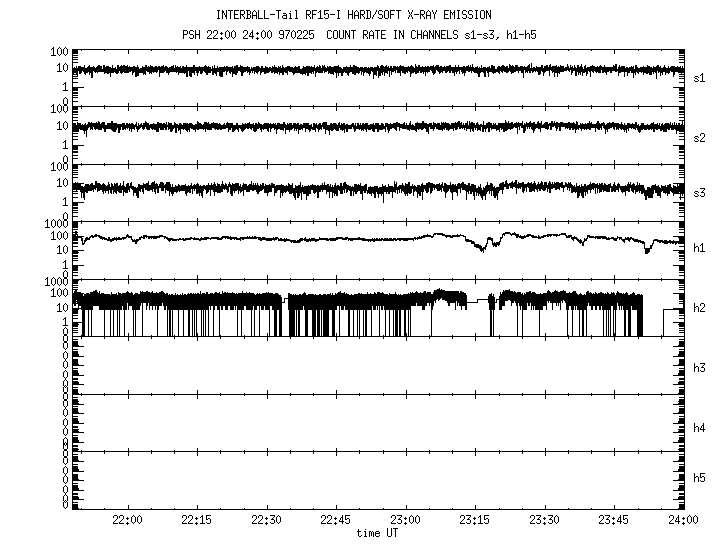
Task: Click the 24:00 time tick label
Action: tap(683, 520)
